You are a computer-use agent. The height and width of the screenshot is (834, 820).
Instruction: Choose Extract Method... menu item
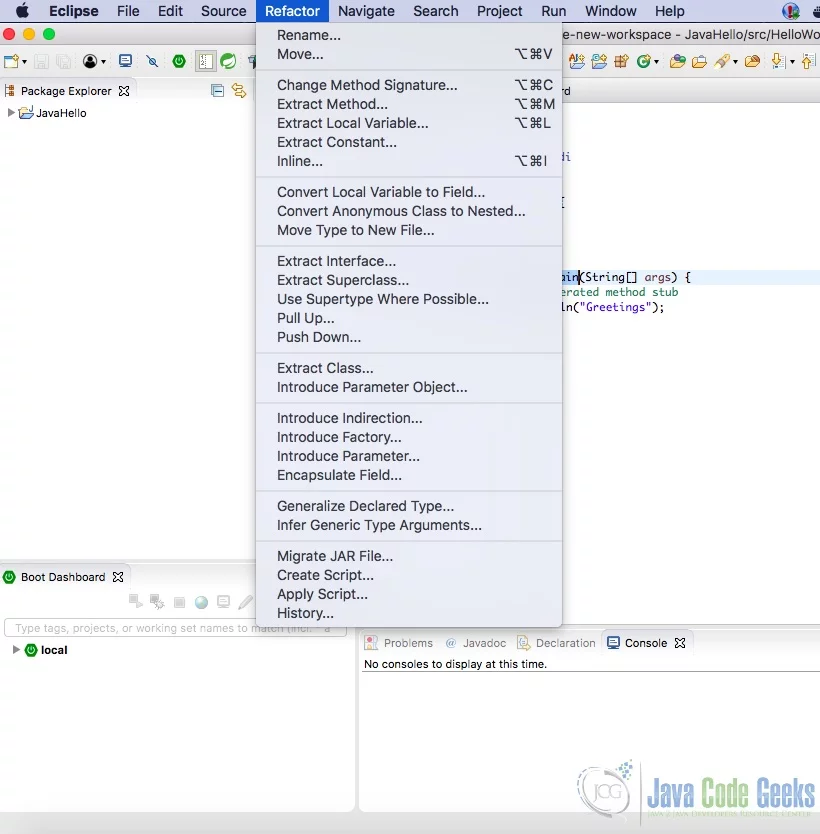[409, 104]
